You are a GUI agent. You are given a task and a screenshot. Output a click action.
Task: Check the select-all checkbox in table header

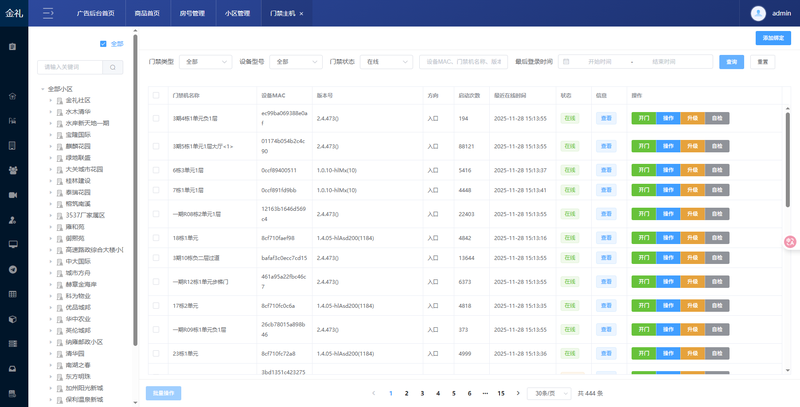pos(156,95)
